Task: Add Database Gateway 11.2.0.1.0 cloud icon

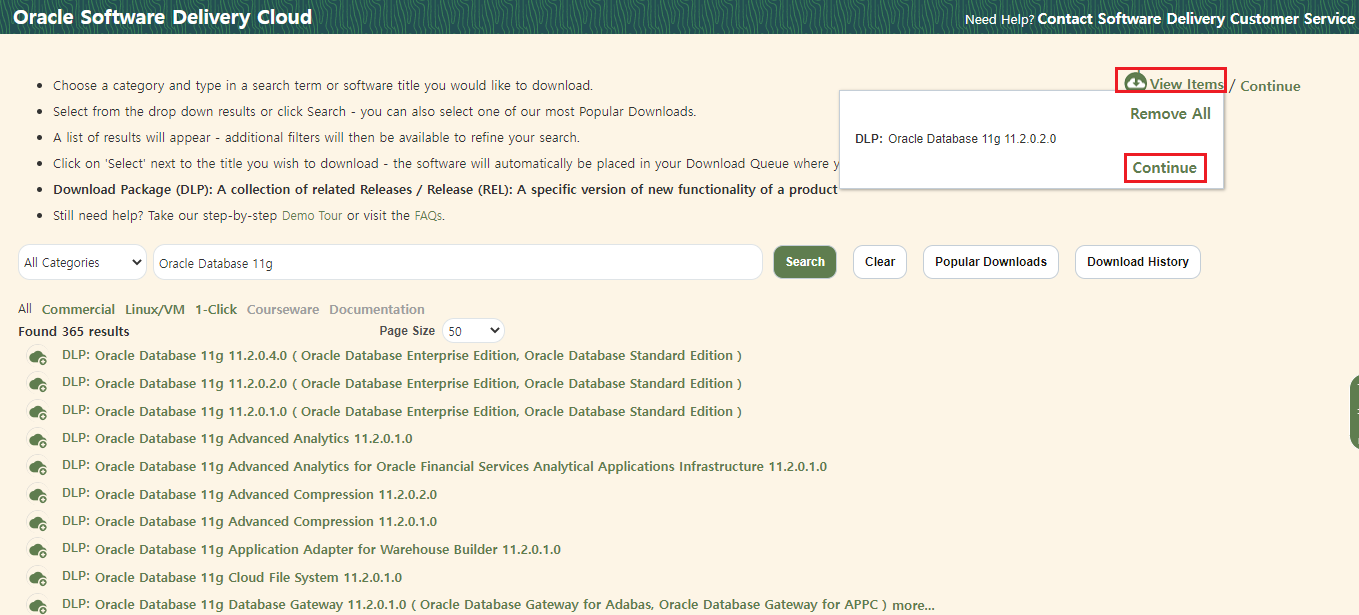Action: click(x=38, y=606)
